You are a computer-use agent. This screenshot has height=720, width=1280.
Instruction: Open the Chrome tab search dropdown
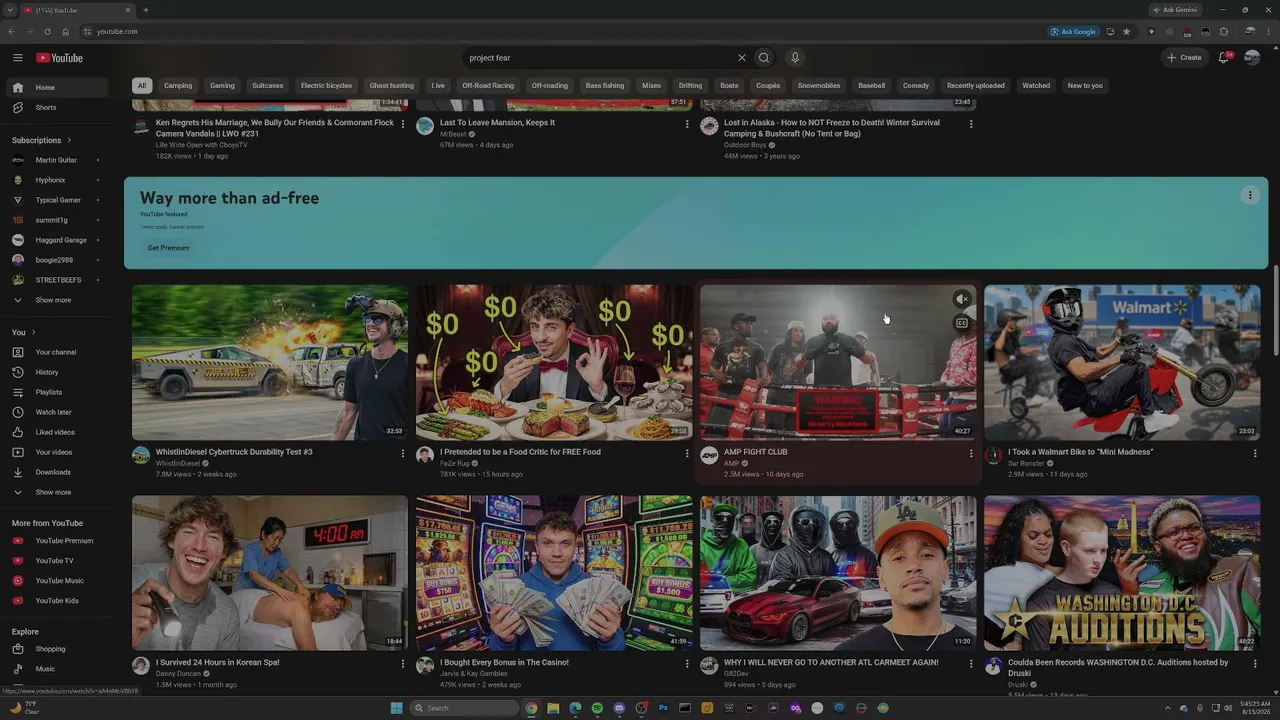tap(10, 10)
